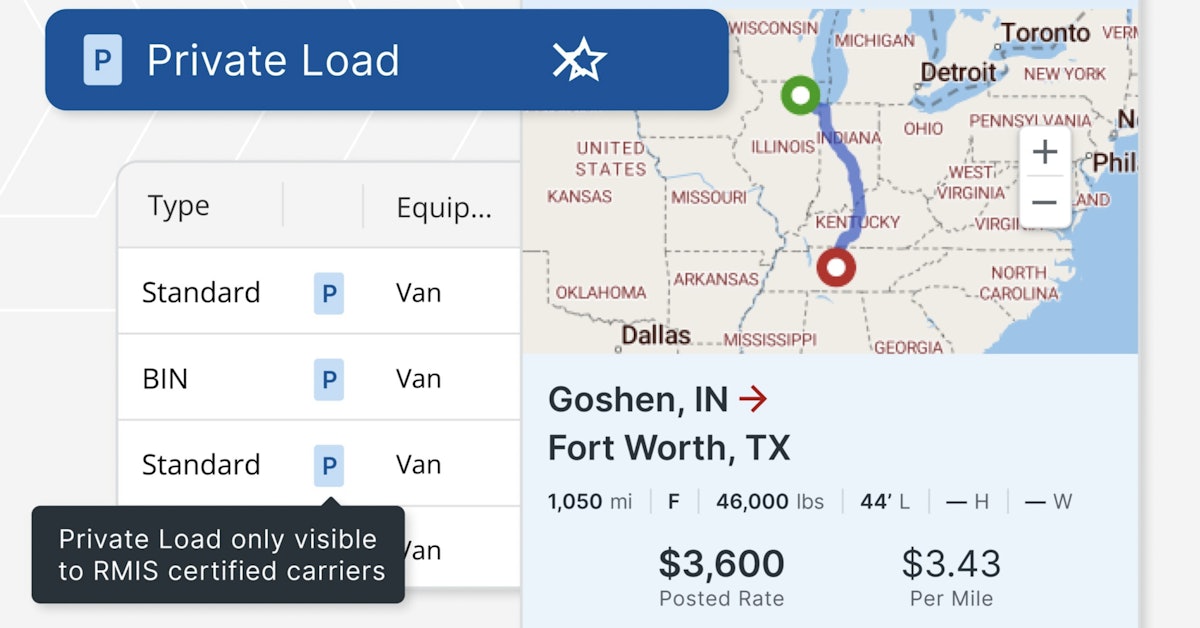
Task: Select the red destination marker on the map
Action: pos(834,267)
